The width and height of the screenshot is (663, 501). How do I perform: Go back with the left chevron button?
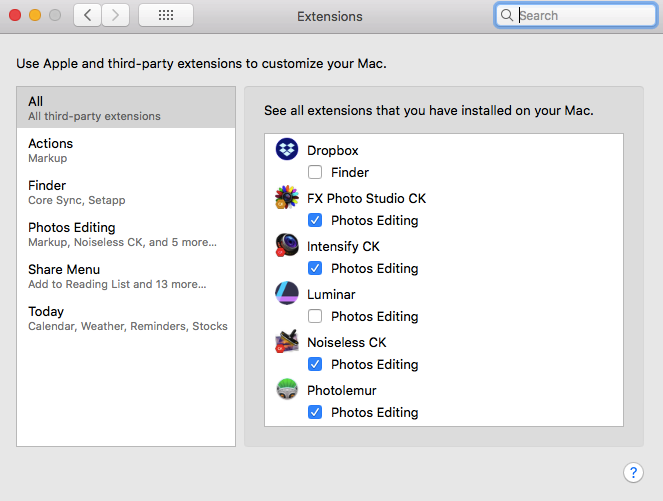click(88, 16)
